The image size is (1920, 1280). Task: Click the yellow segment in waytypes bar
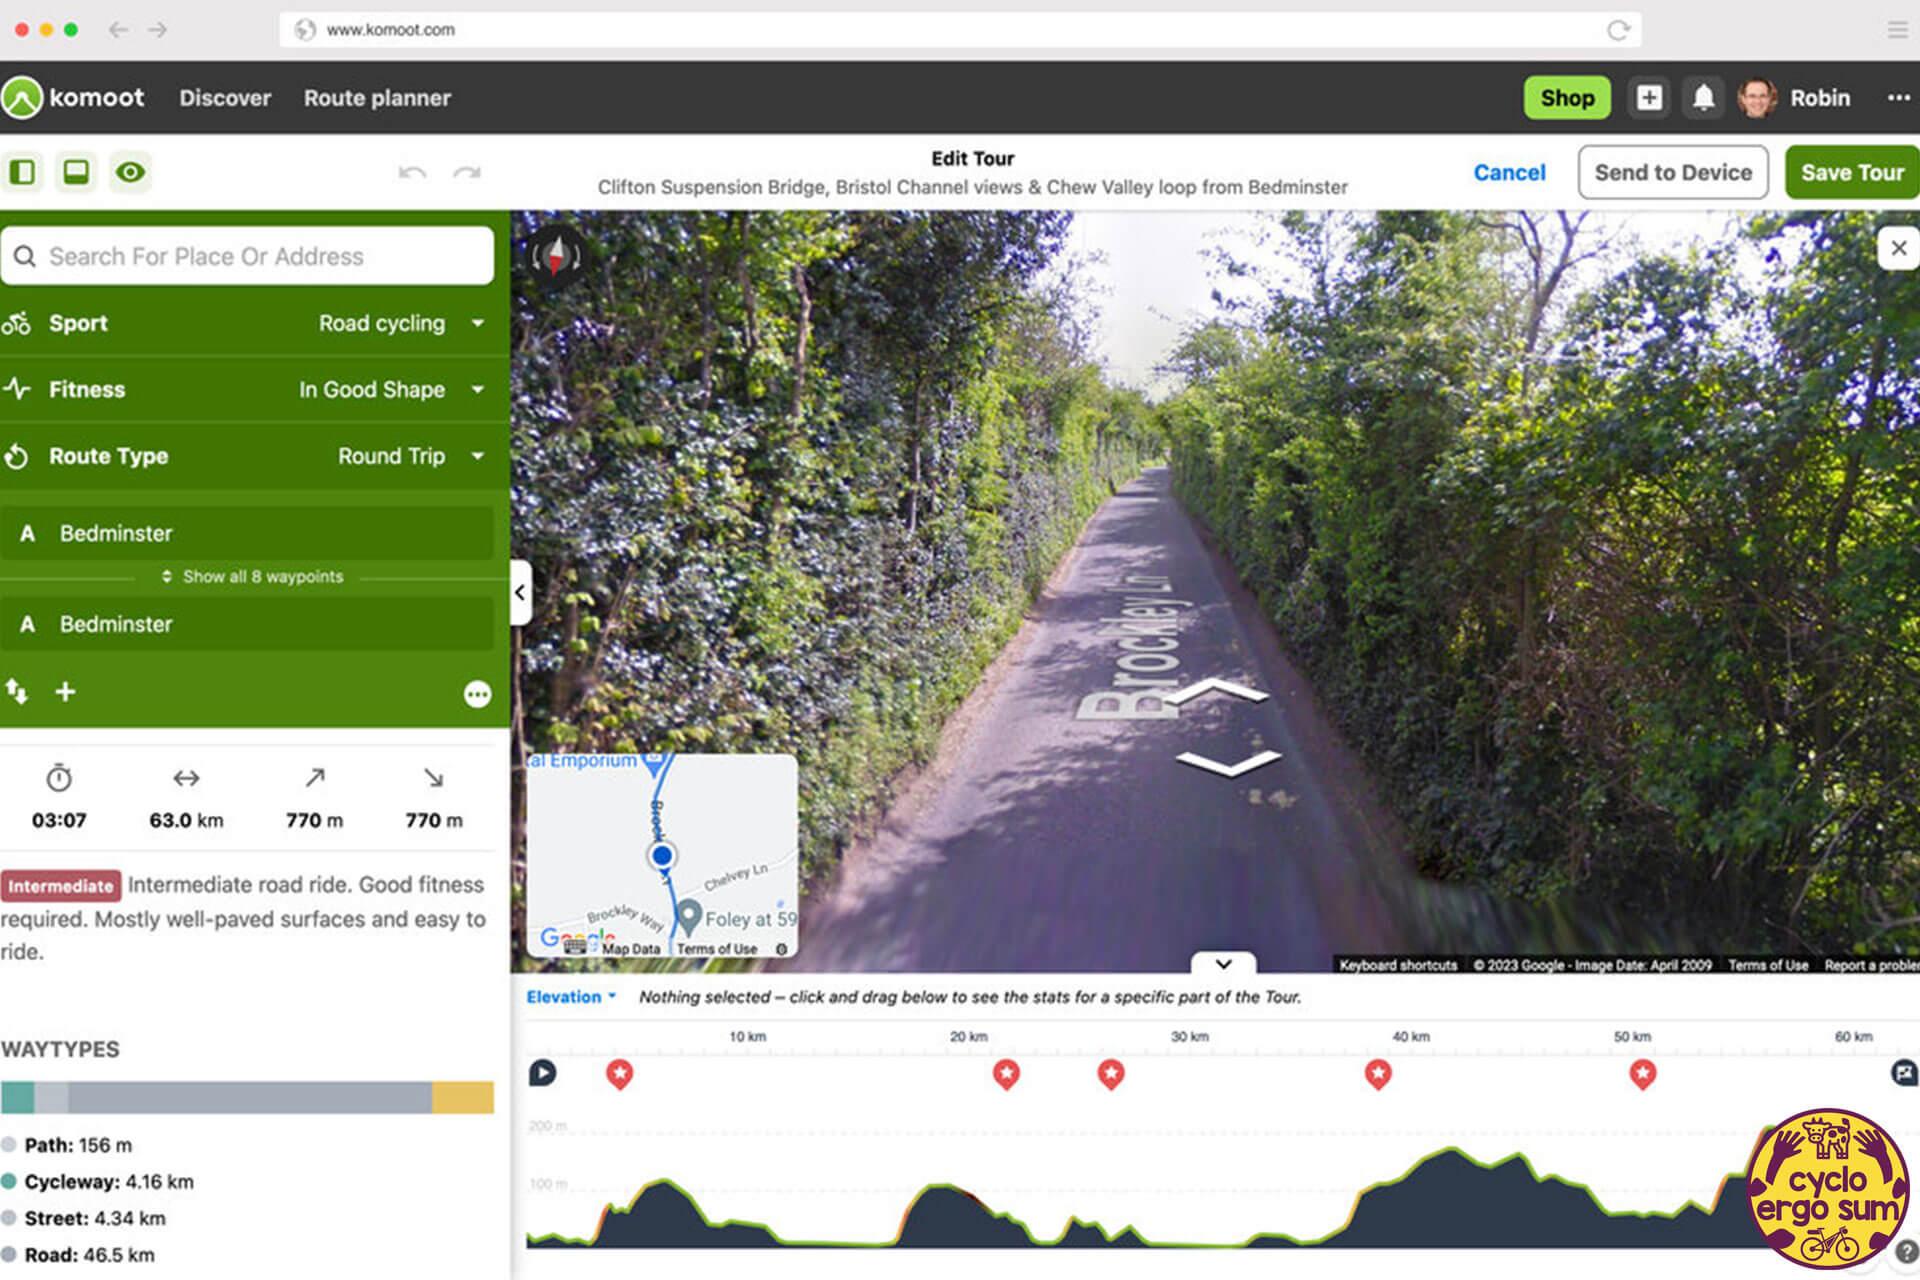(x=463, y=1097)
